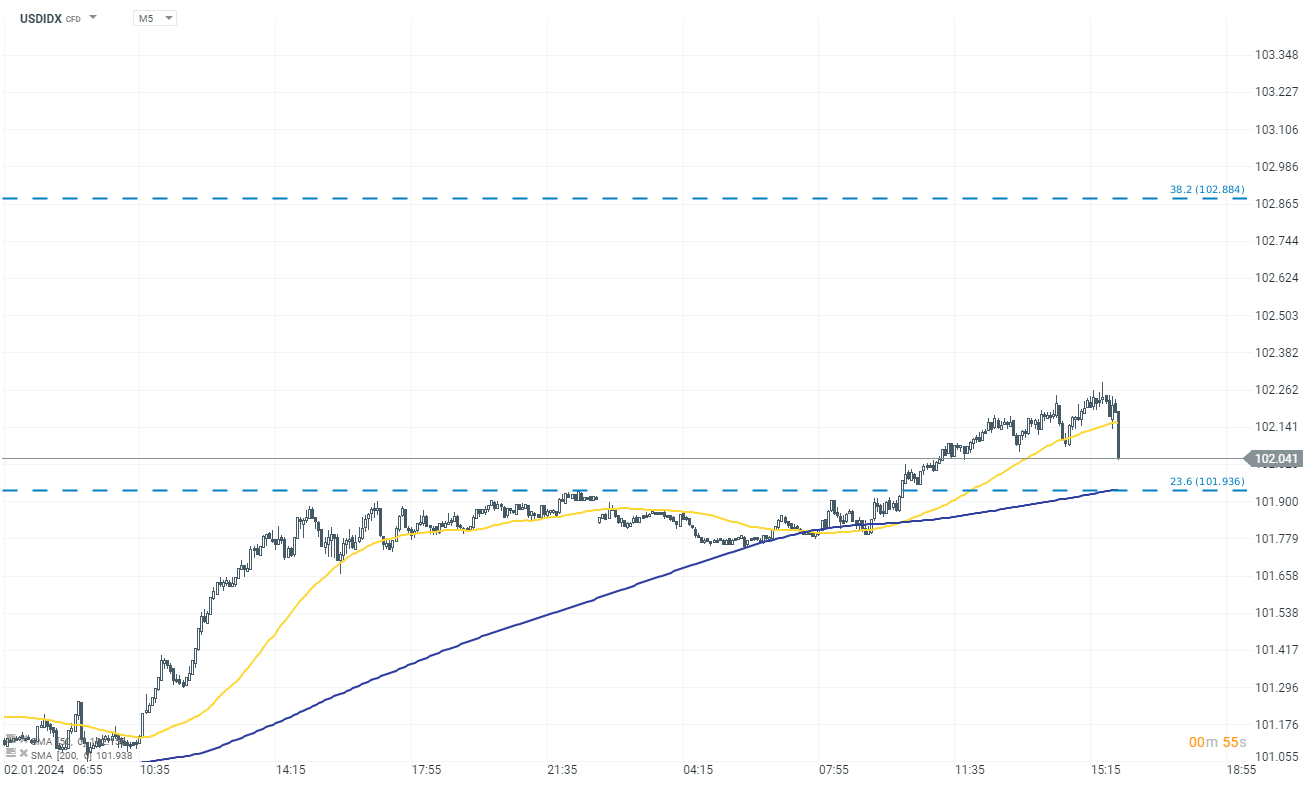Click the current price tag 102.041

click(1275, 459)
